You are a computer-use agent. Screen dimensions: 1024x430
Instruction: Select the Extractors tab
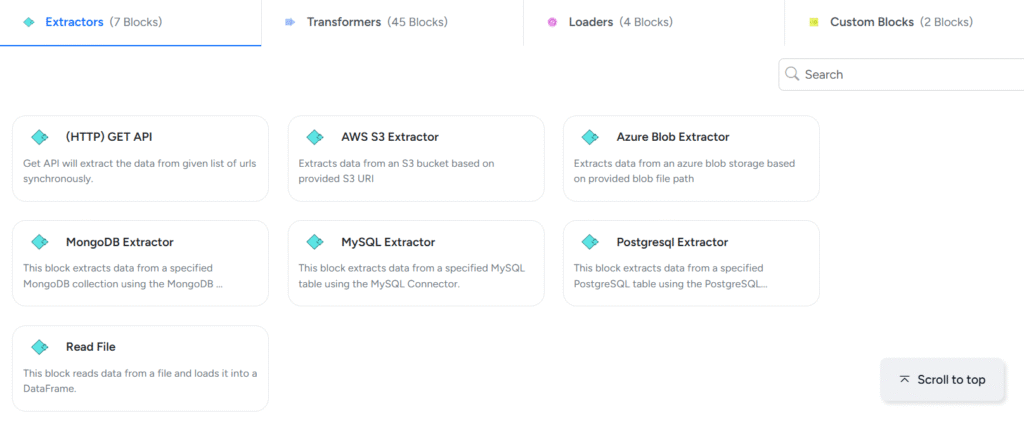[x=103, y=22]
